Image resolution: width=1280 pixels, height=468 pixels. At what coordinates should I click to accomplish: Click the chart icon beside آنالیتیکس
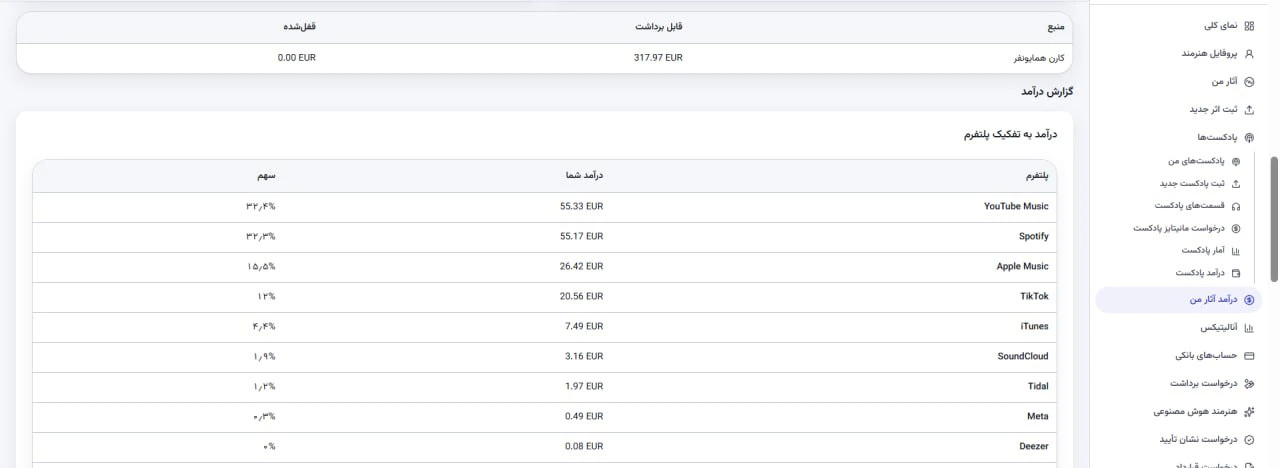[1248, 328]
